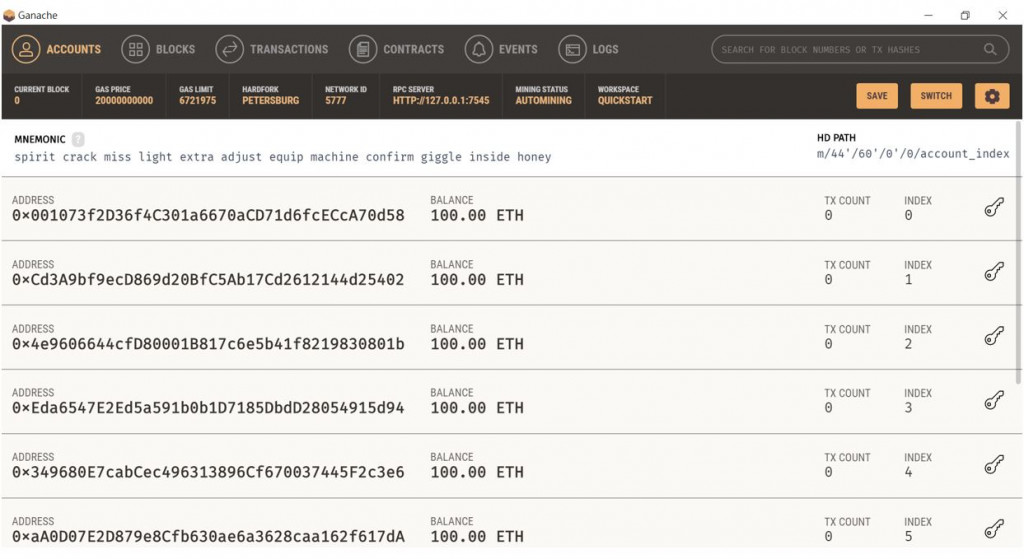Open settings with the gear icon
The height and width of the screenshot is (559, 1024).
click(992, 96)
